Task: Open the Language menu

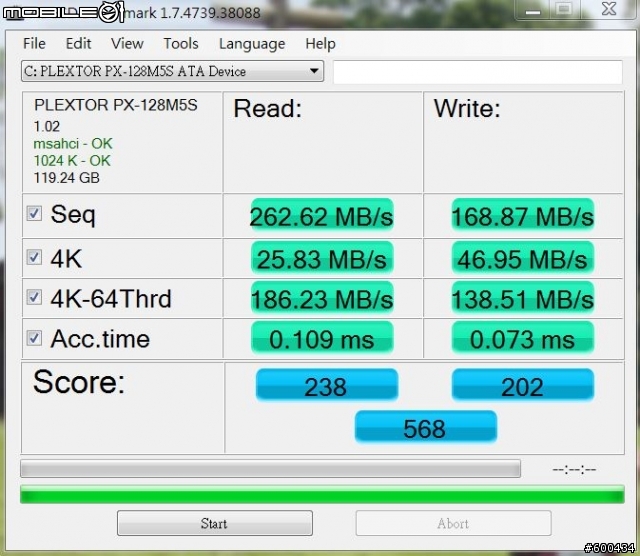Action: (252, 44)
